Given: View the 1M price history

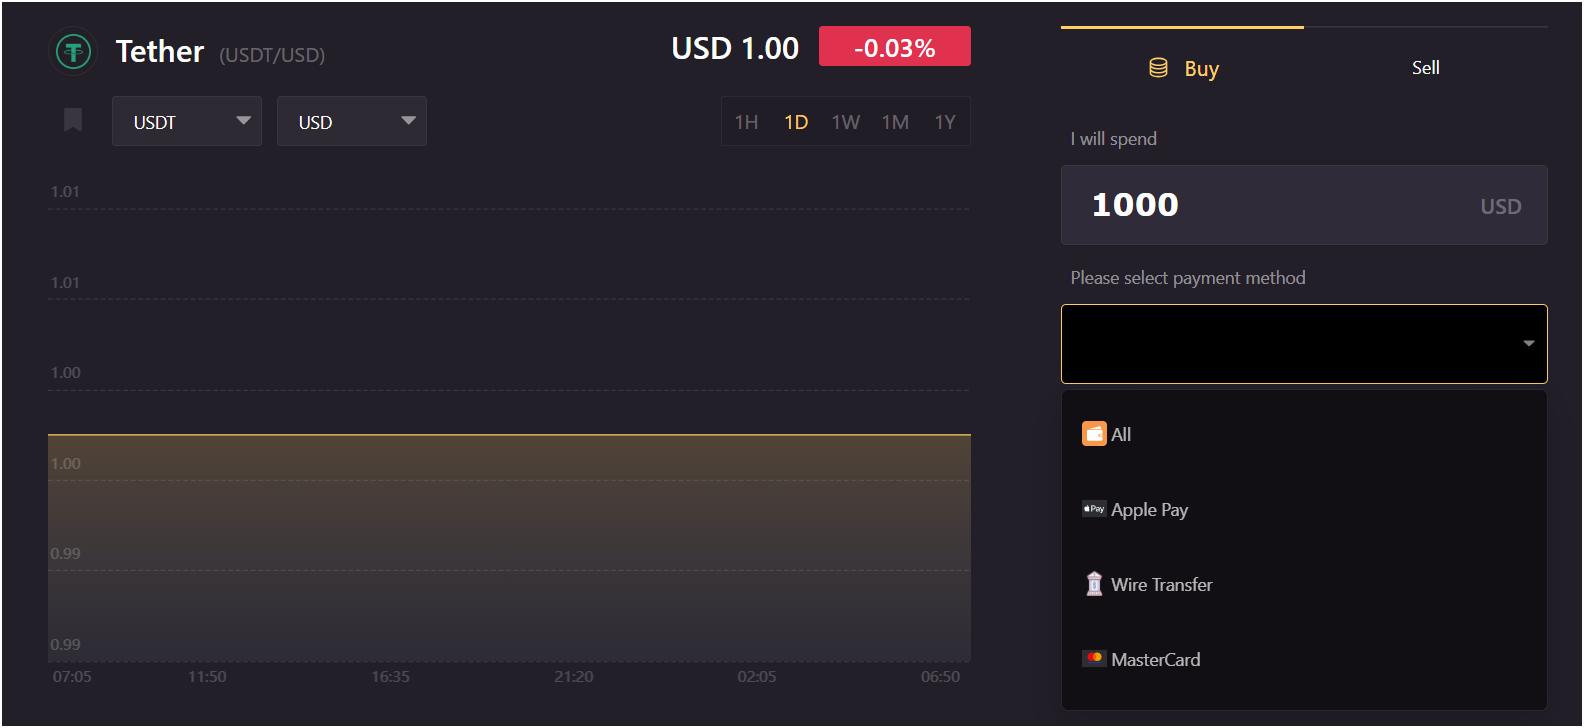Looking at the screenshot, I should [895, 120].
